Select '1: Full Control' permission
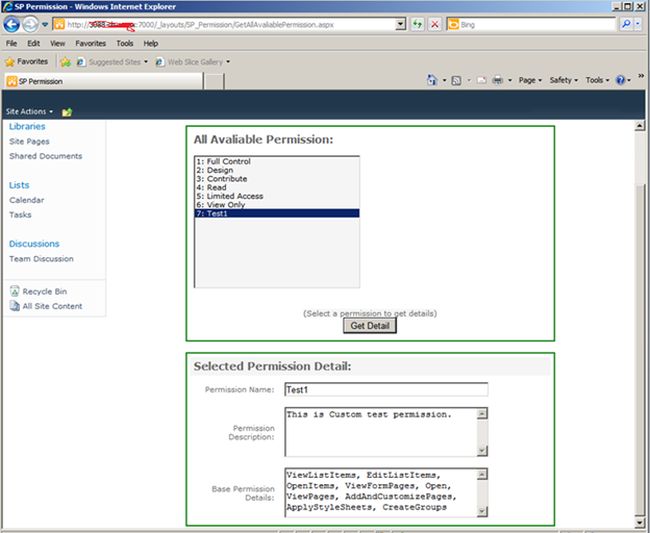The width and height of the screenshot is (650, 533). tap(277, 161)
